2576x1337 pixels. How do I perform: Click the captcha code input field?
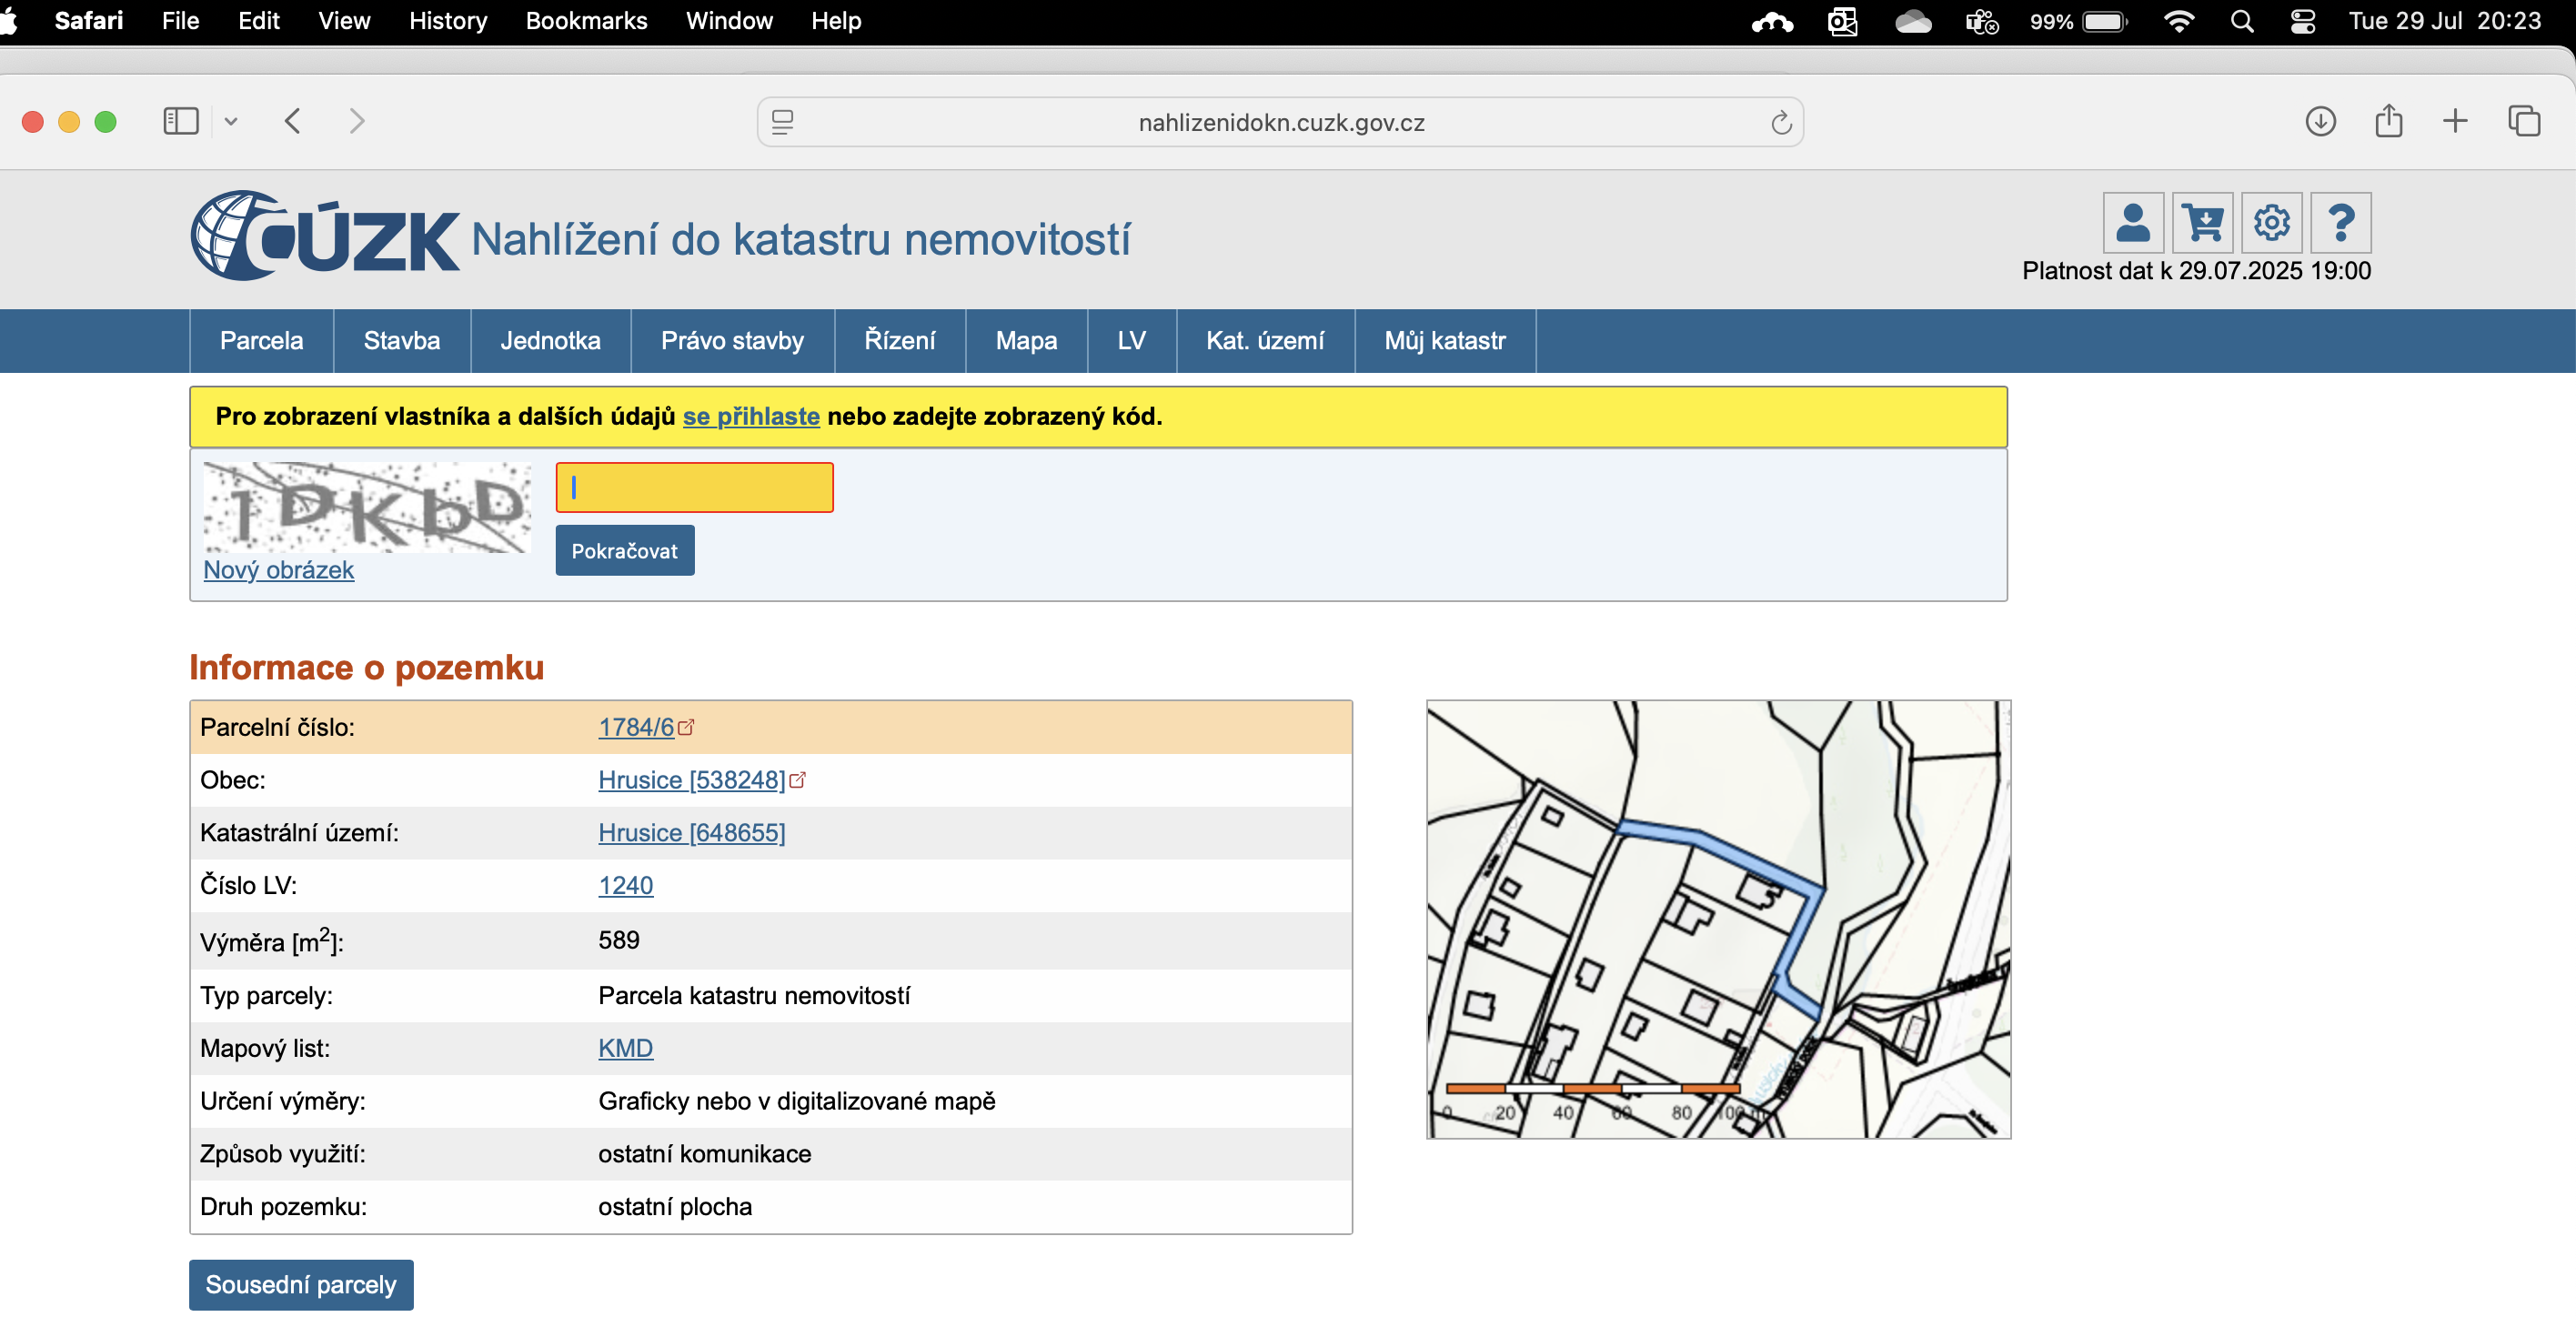coord(694,487)
